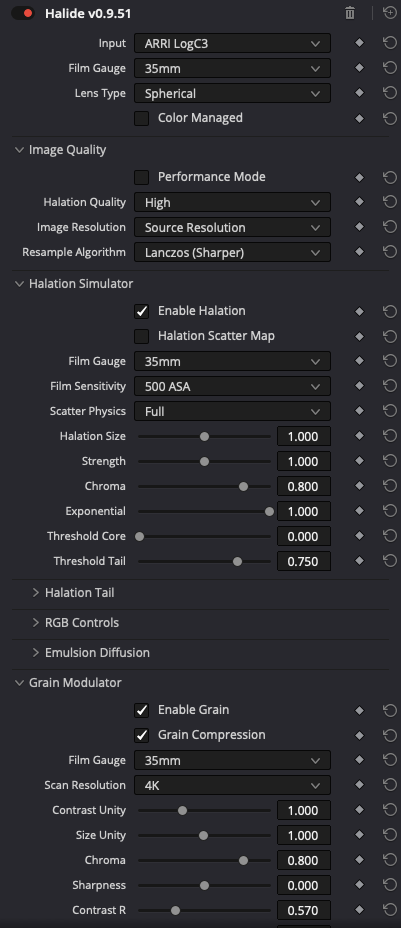Collapse the Grain Modulator section
This screenshot has height=928, width=401.
click(20, 682)
